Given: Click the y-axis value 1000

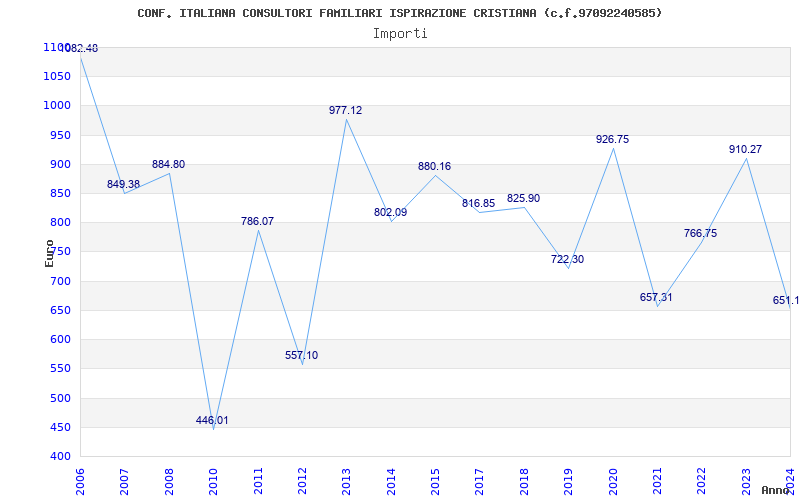Looking at the screenshot, I should pyautogui.click(x=57, y=106).
